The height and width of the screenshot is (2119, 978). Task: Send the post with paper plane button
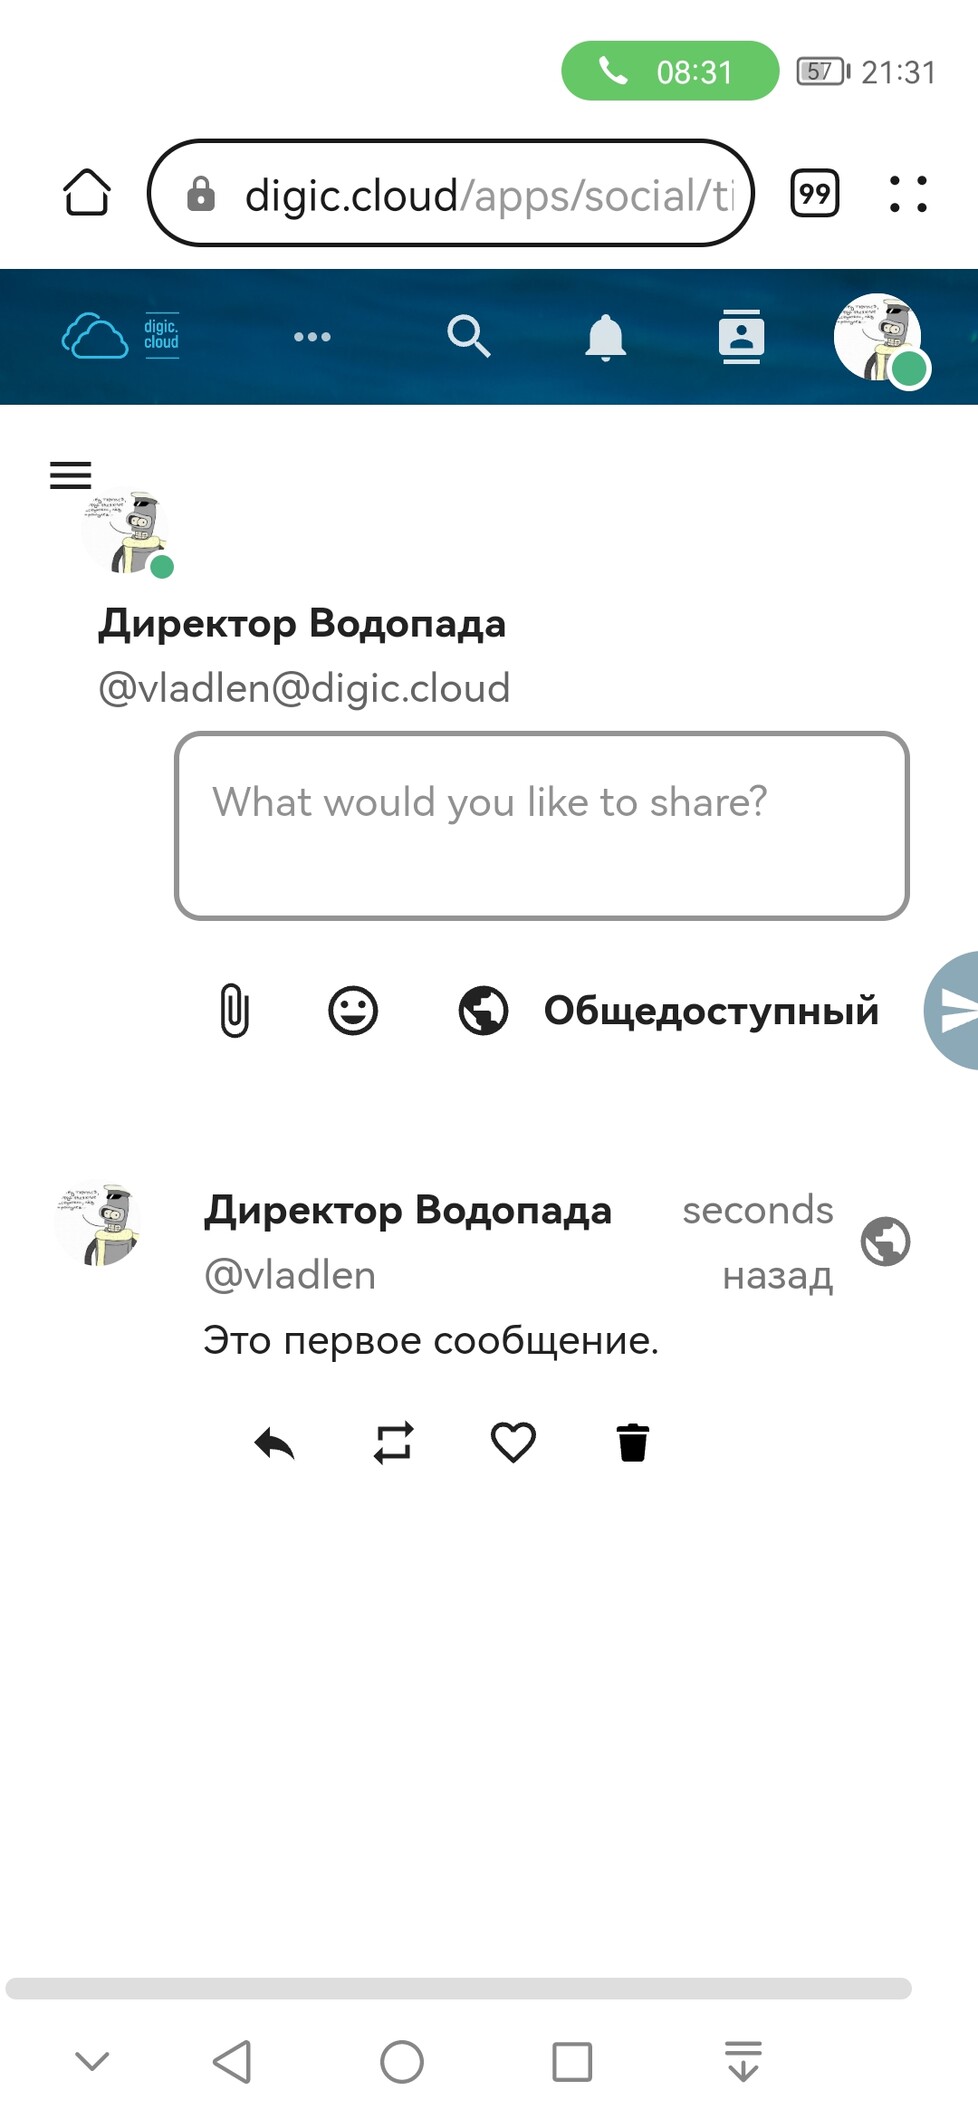(x=953, y=1010)
